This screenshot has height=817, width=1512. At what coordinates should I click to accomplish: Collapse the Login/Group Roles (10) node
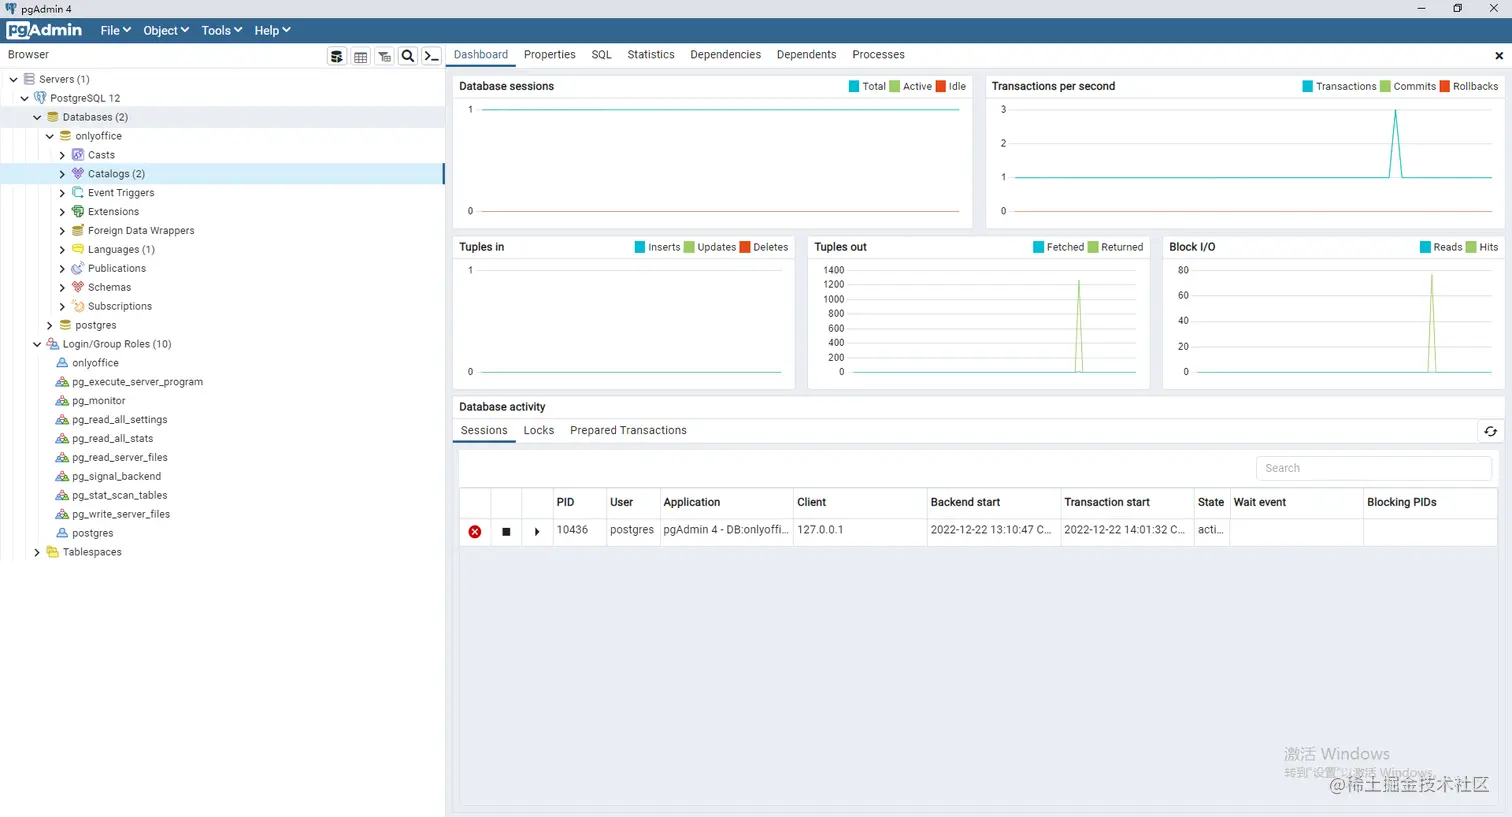coord(37,344)
